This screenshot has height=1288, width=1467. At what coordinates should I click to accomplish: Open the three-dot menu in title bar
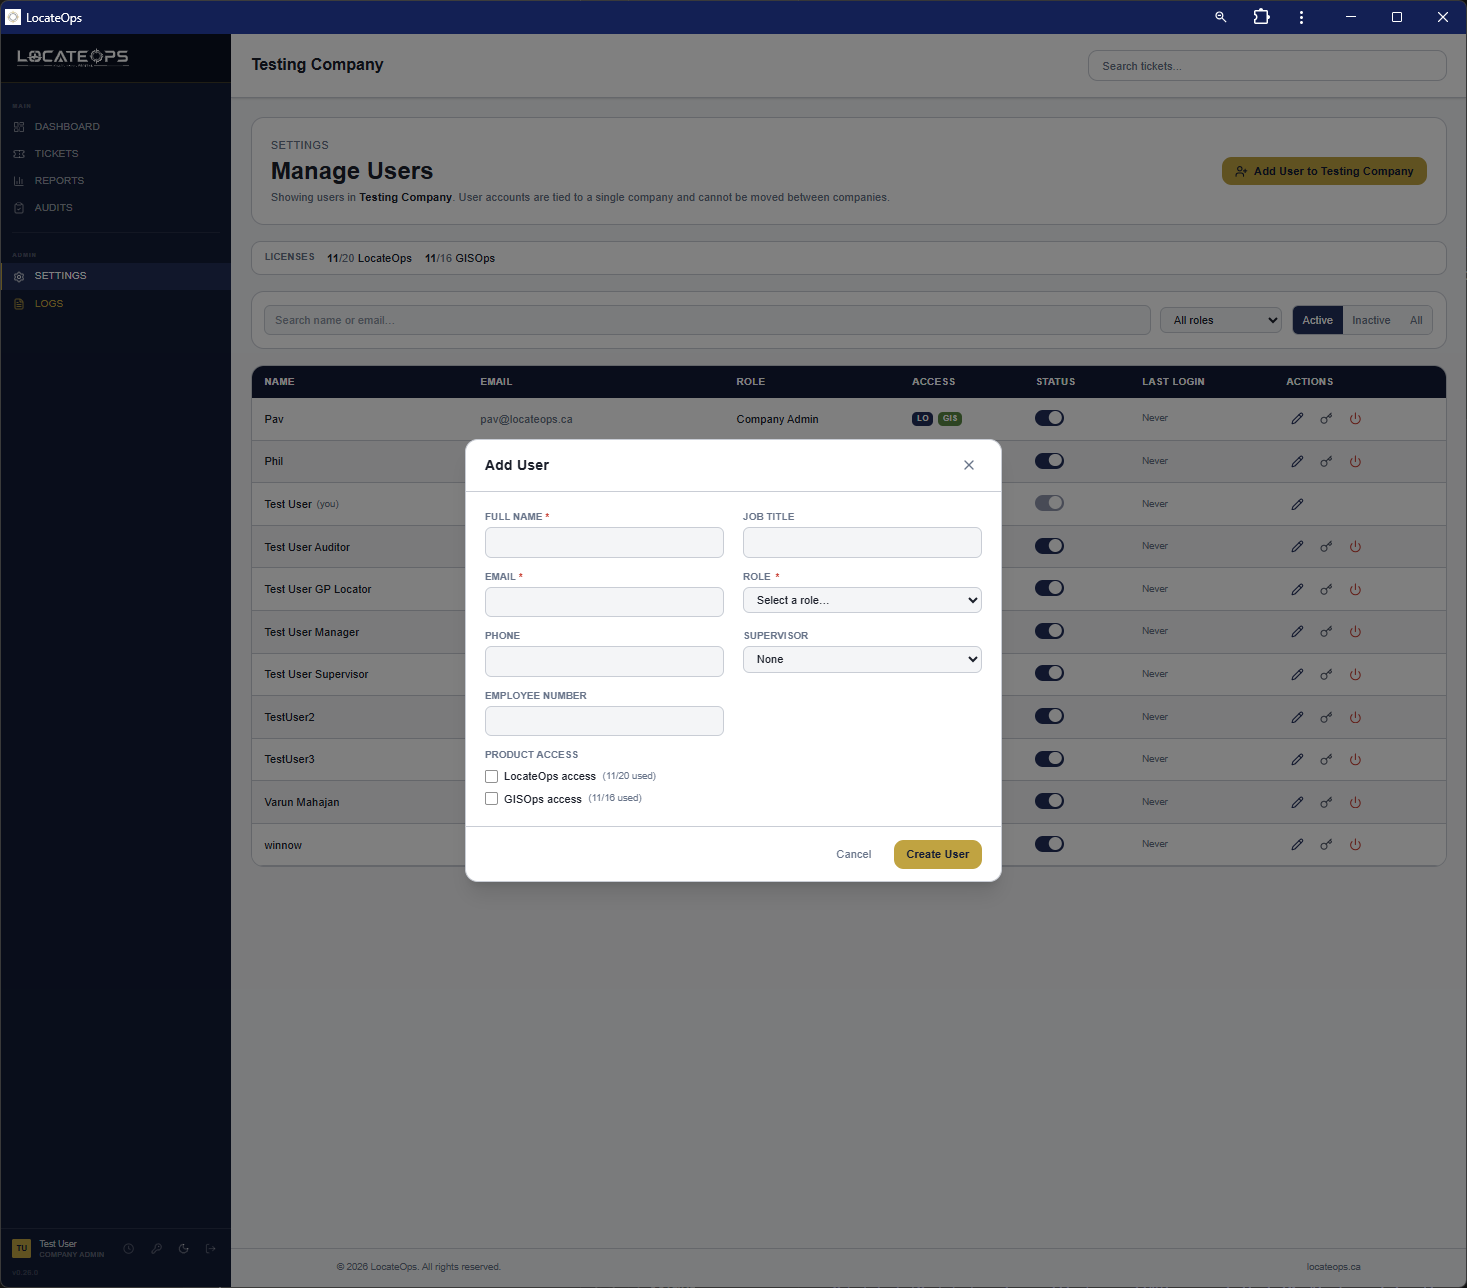click(1301, 17)
